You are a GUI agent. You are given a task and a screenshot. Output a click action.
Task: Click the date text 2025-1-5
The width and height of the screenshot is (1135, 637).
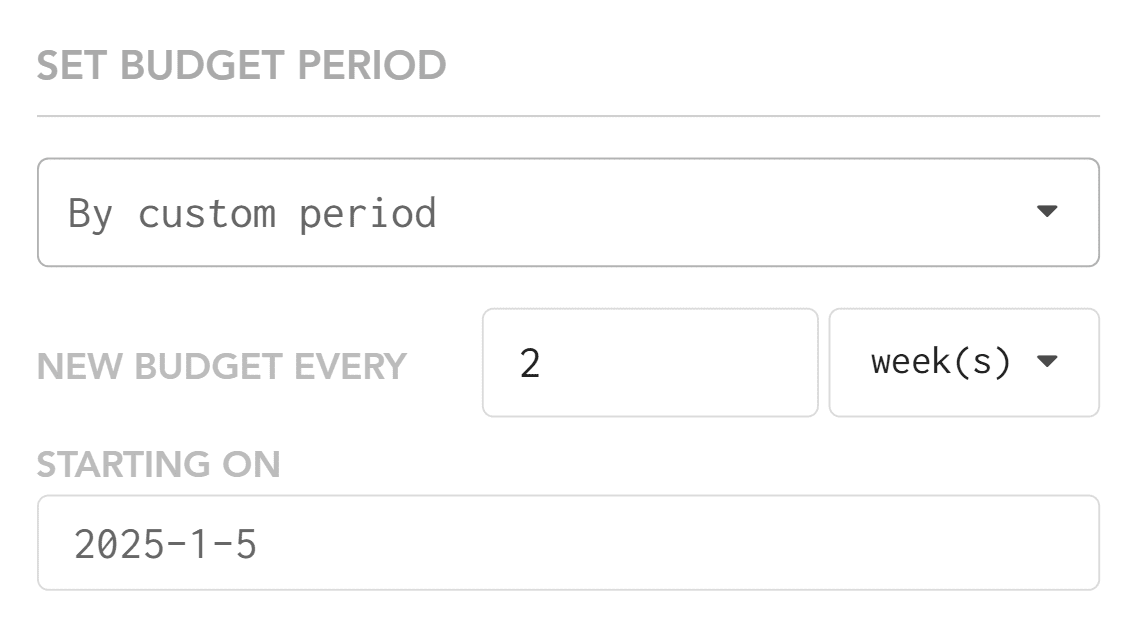pyautogui.click(x=166, y=544)
